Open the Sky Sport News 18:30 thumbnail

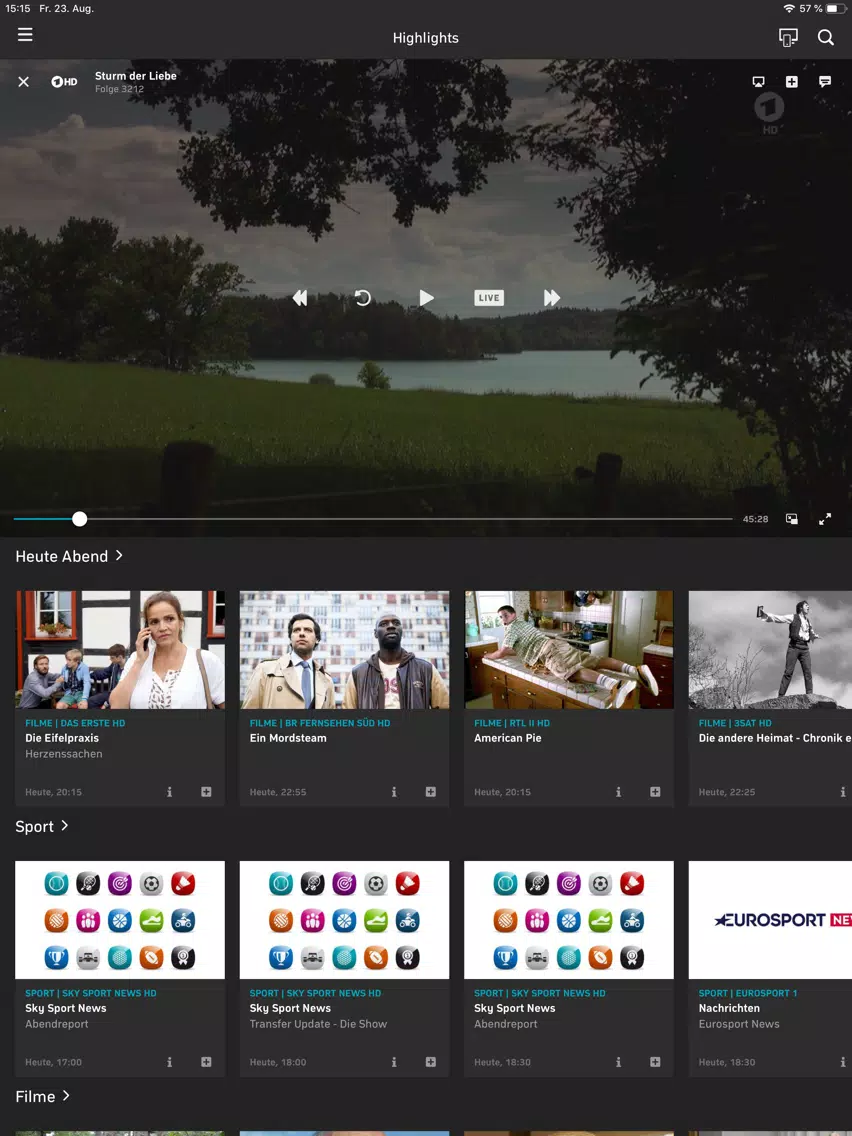point(569,920)
